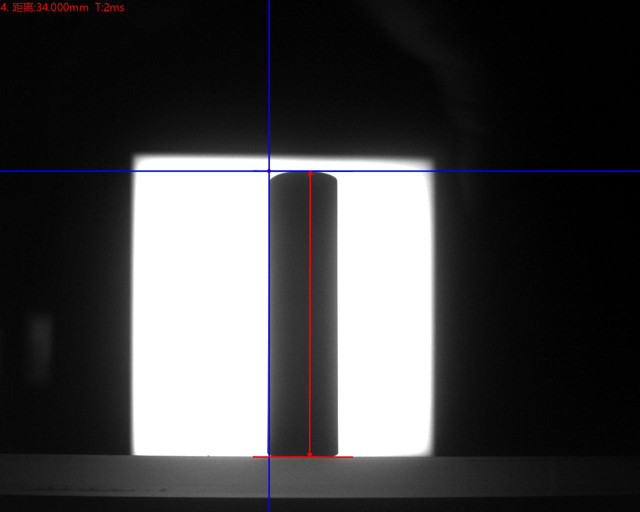640x512 pixels.
Task: Click the bright backlight area left of cylinder
Action: [200, 310]
